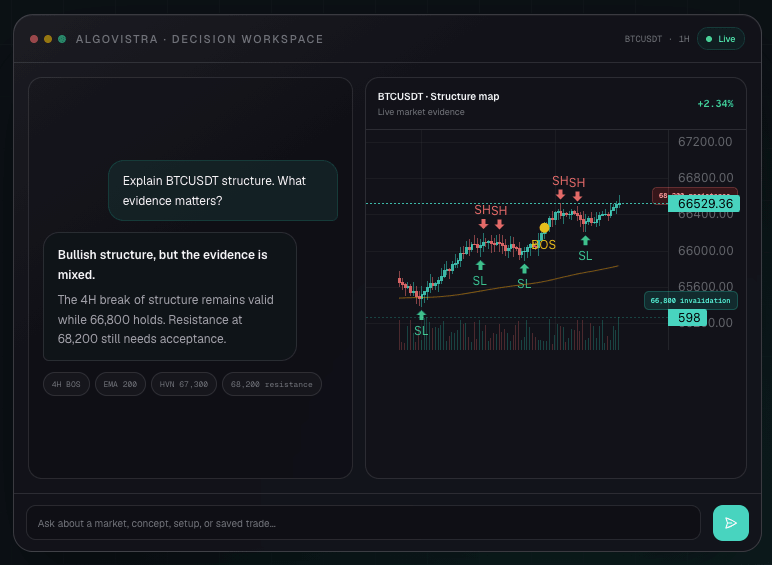Select the "EMA 200" evidence chip
The height and width of the screenshot is (565, 772).
click(120, 384)
